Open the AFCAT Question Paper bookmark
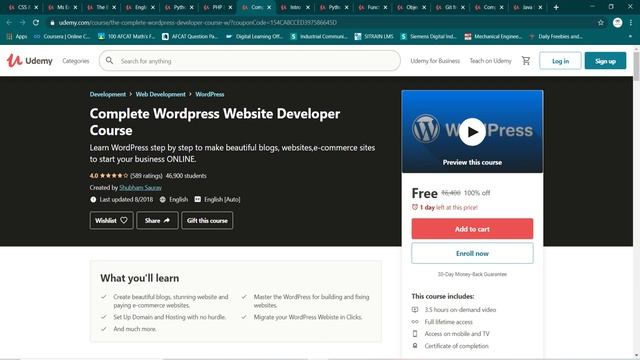Image resolution: width=640 pixels, height=360 pixels. (190, 36)
